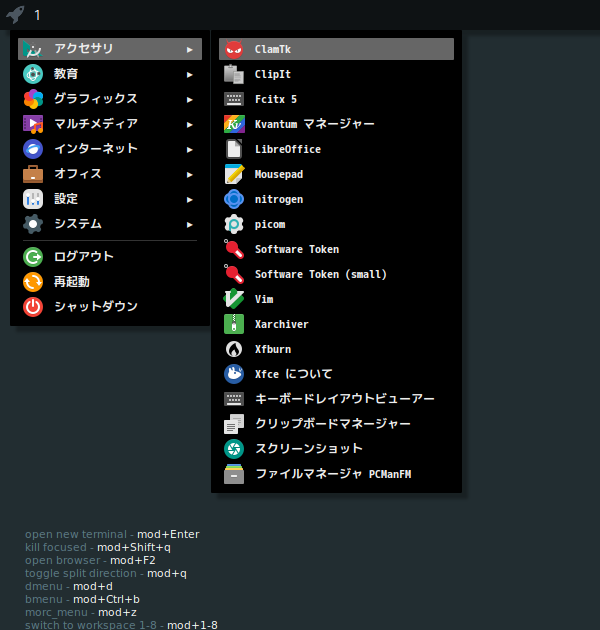Click 'dmenu - mod+d' hint text
Viewport: 600px width, 630px height.
tap(69, 586)
